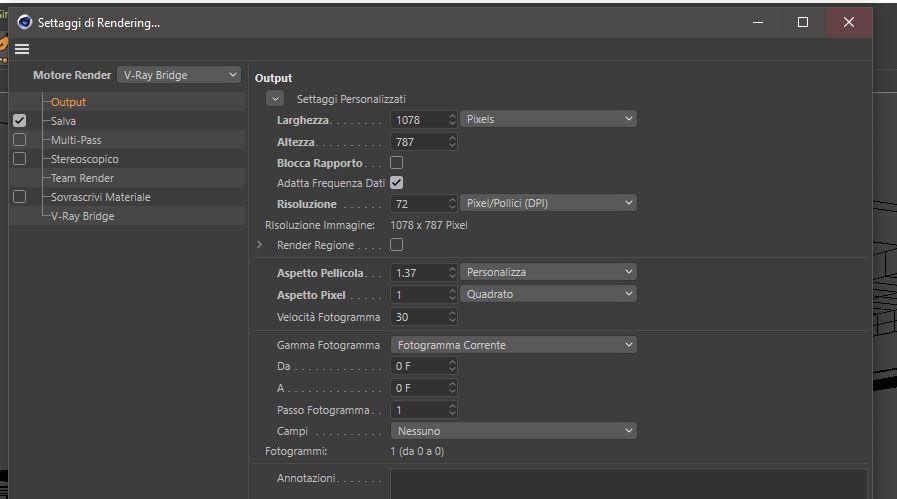
Task: Uncheck the Salva checkbox
Action: click(19, 121)
